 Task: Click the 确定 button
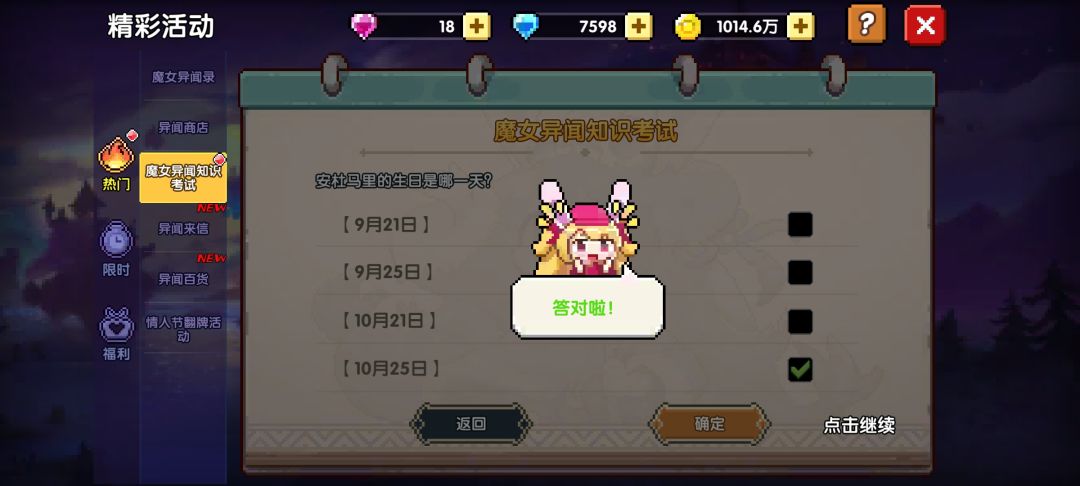coord(709,424)
